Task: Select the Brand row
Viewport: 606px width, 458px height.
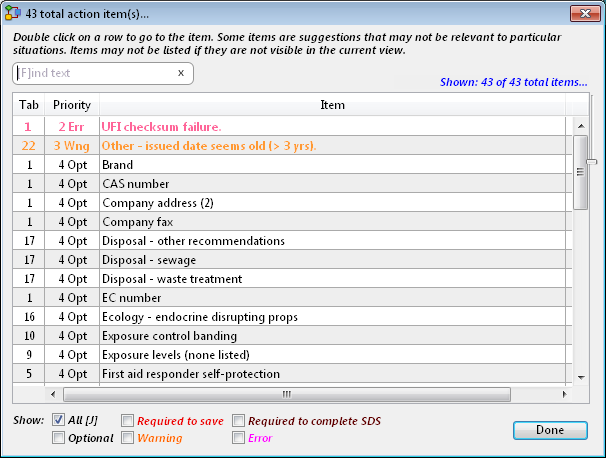Action: pyautogui.click(x=292, y=164)
